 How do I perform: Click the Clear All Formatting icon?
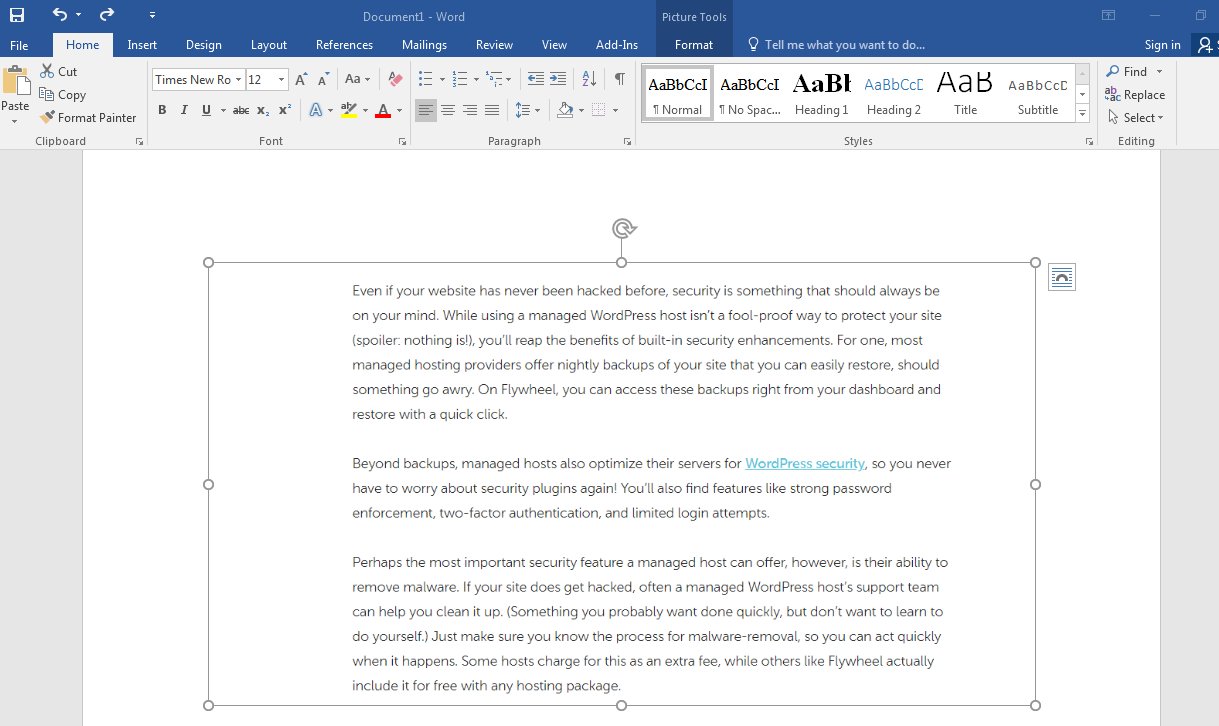tap(394, 78)
